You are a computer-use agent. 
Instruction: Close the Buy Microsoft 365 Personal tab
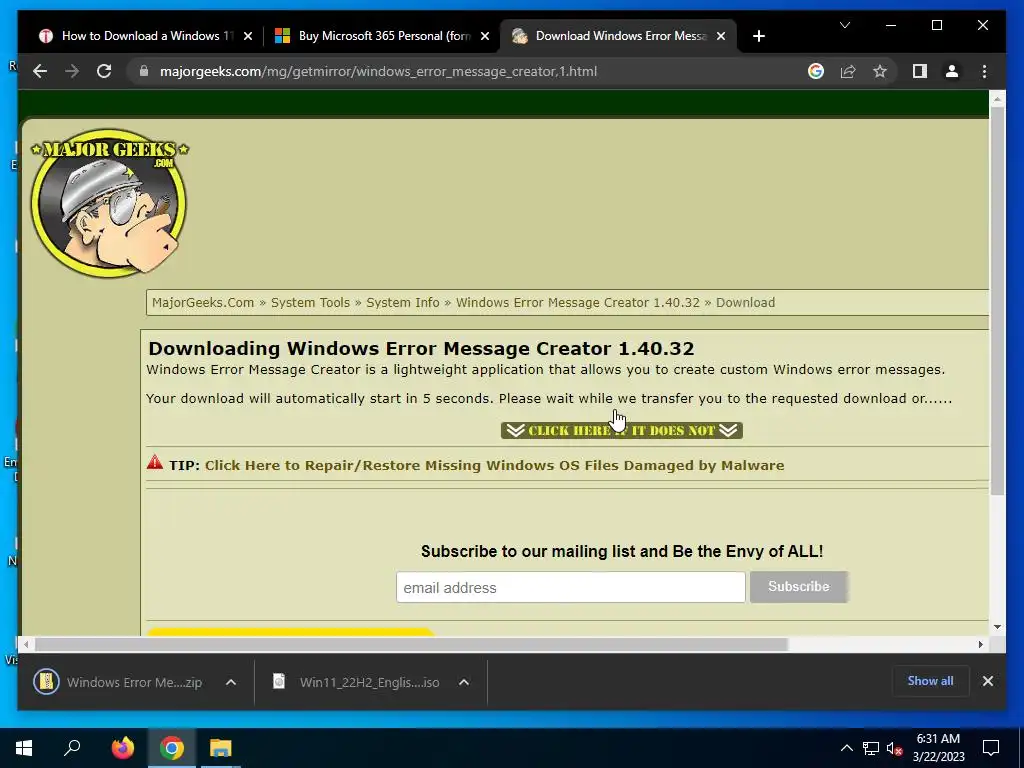(x=485, y=36)
